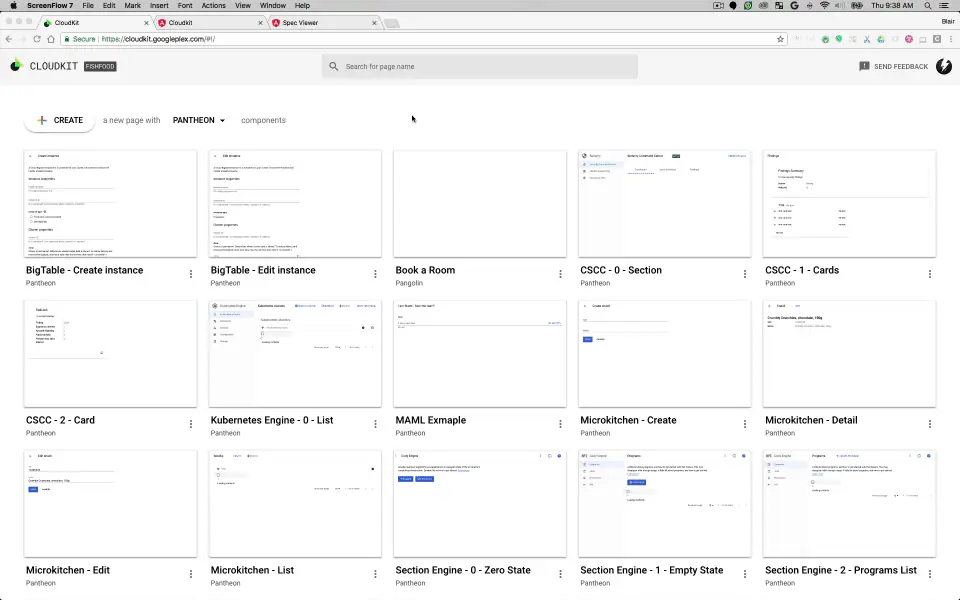The image size is (960, 600).
Task: Open macOS Spotlight search icon
Action: click(928, 6)
